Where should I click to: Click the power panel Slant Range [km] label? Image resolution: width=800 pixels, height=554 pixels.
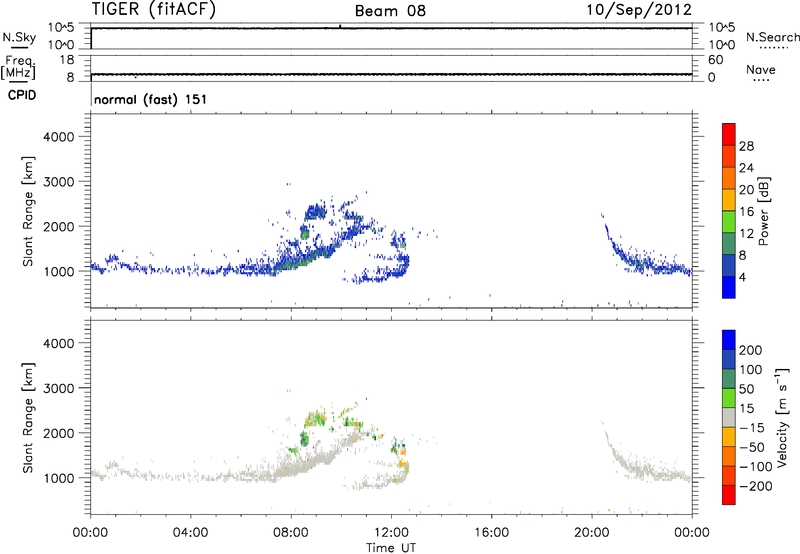28,211
